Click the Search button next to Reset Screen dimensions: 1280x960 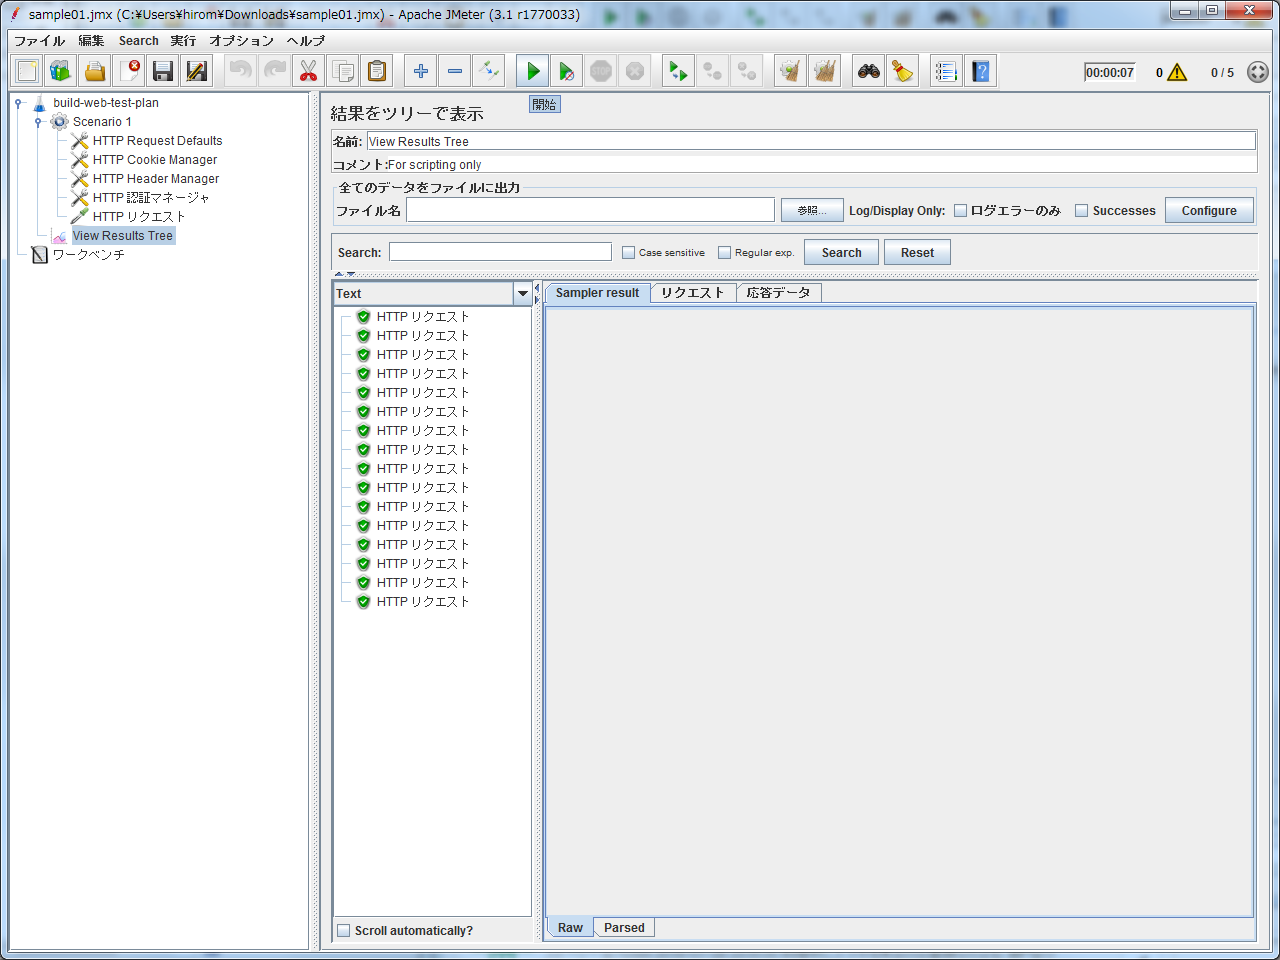tap(841, 253)
